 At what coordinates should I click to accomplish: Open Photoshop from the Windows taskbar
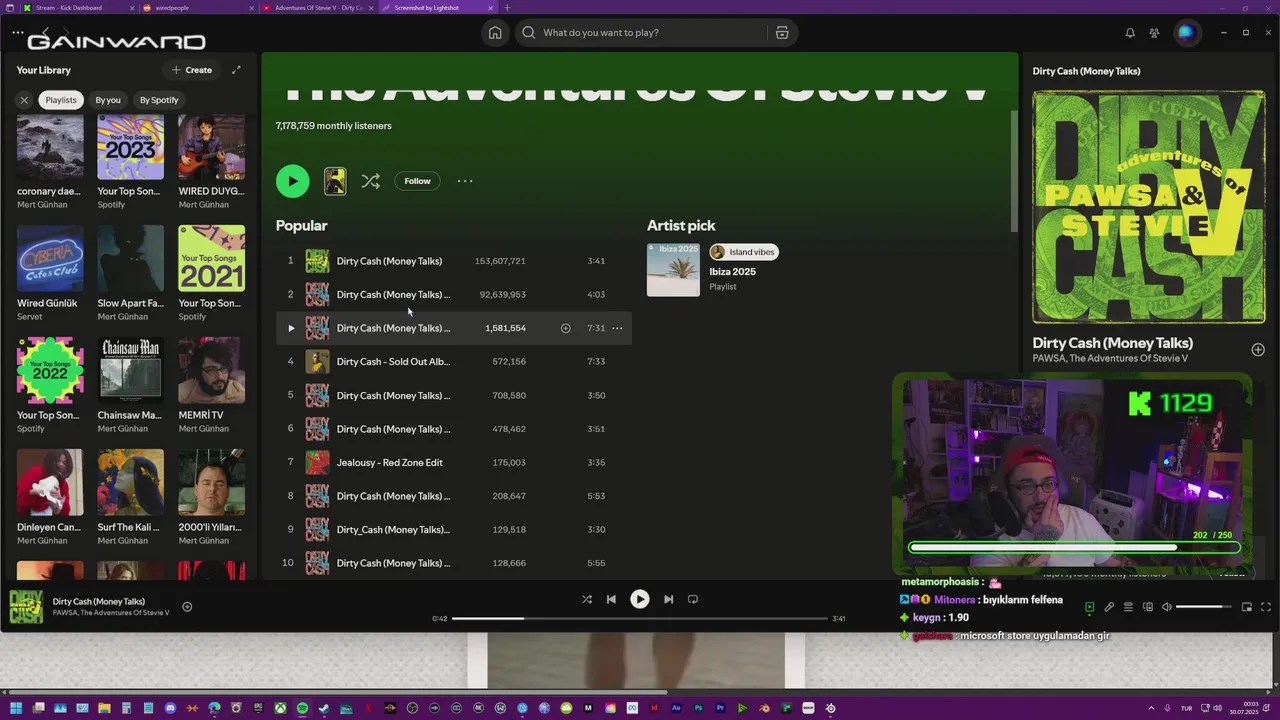pyautogui.click(x=698, y=708)
